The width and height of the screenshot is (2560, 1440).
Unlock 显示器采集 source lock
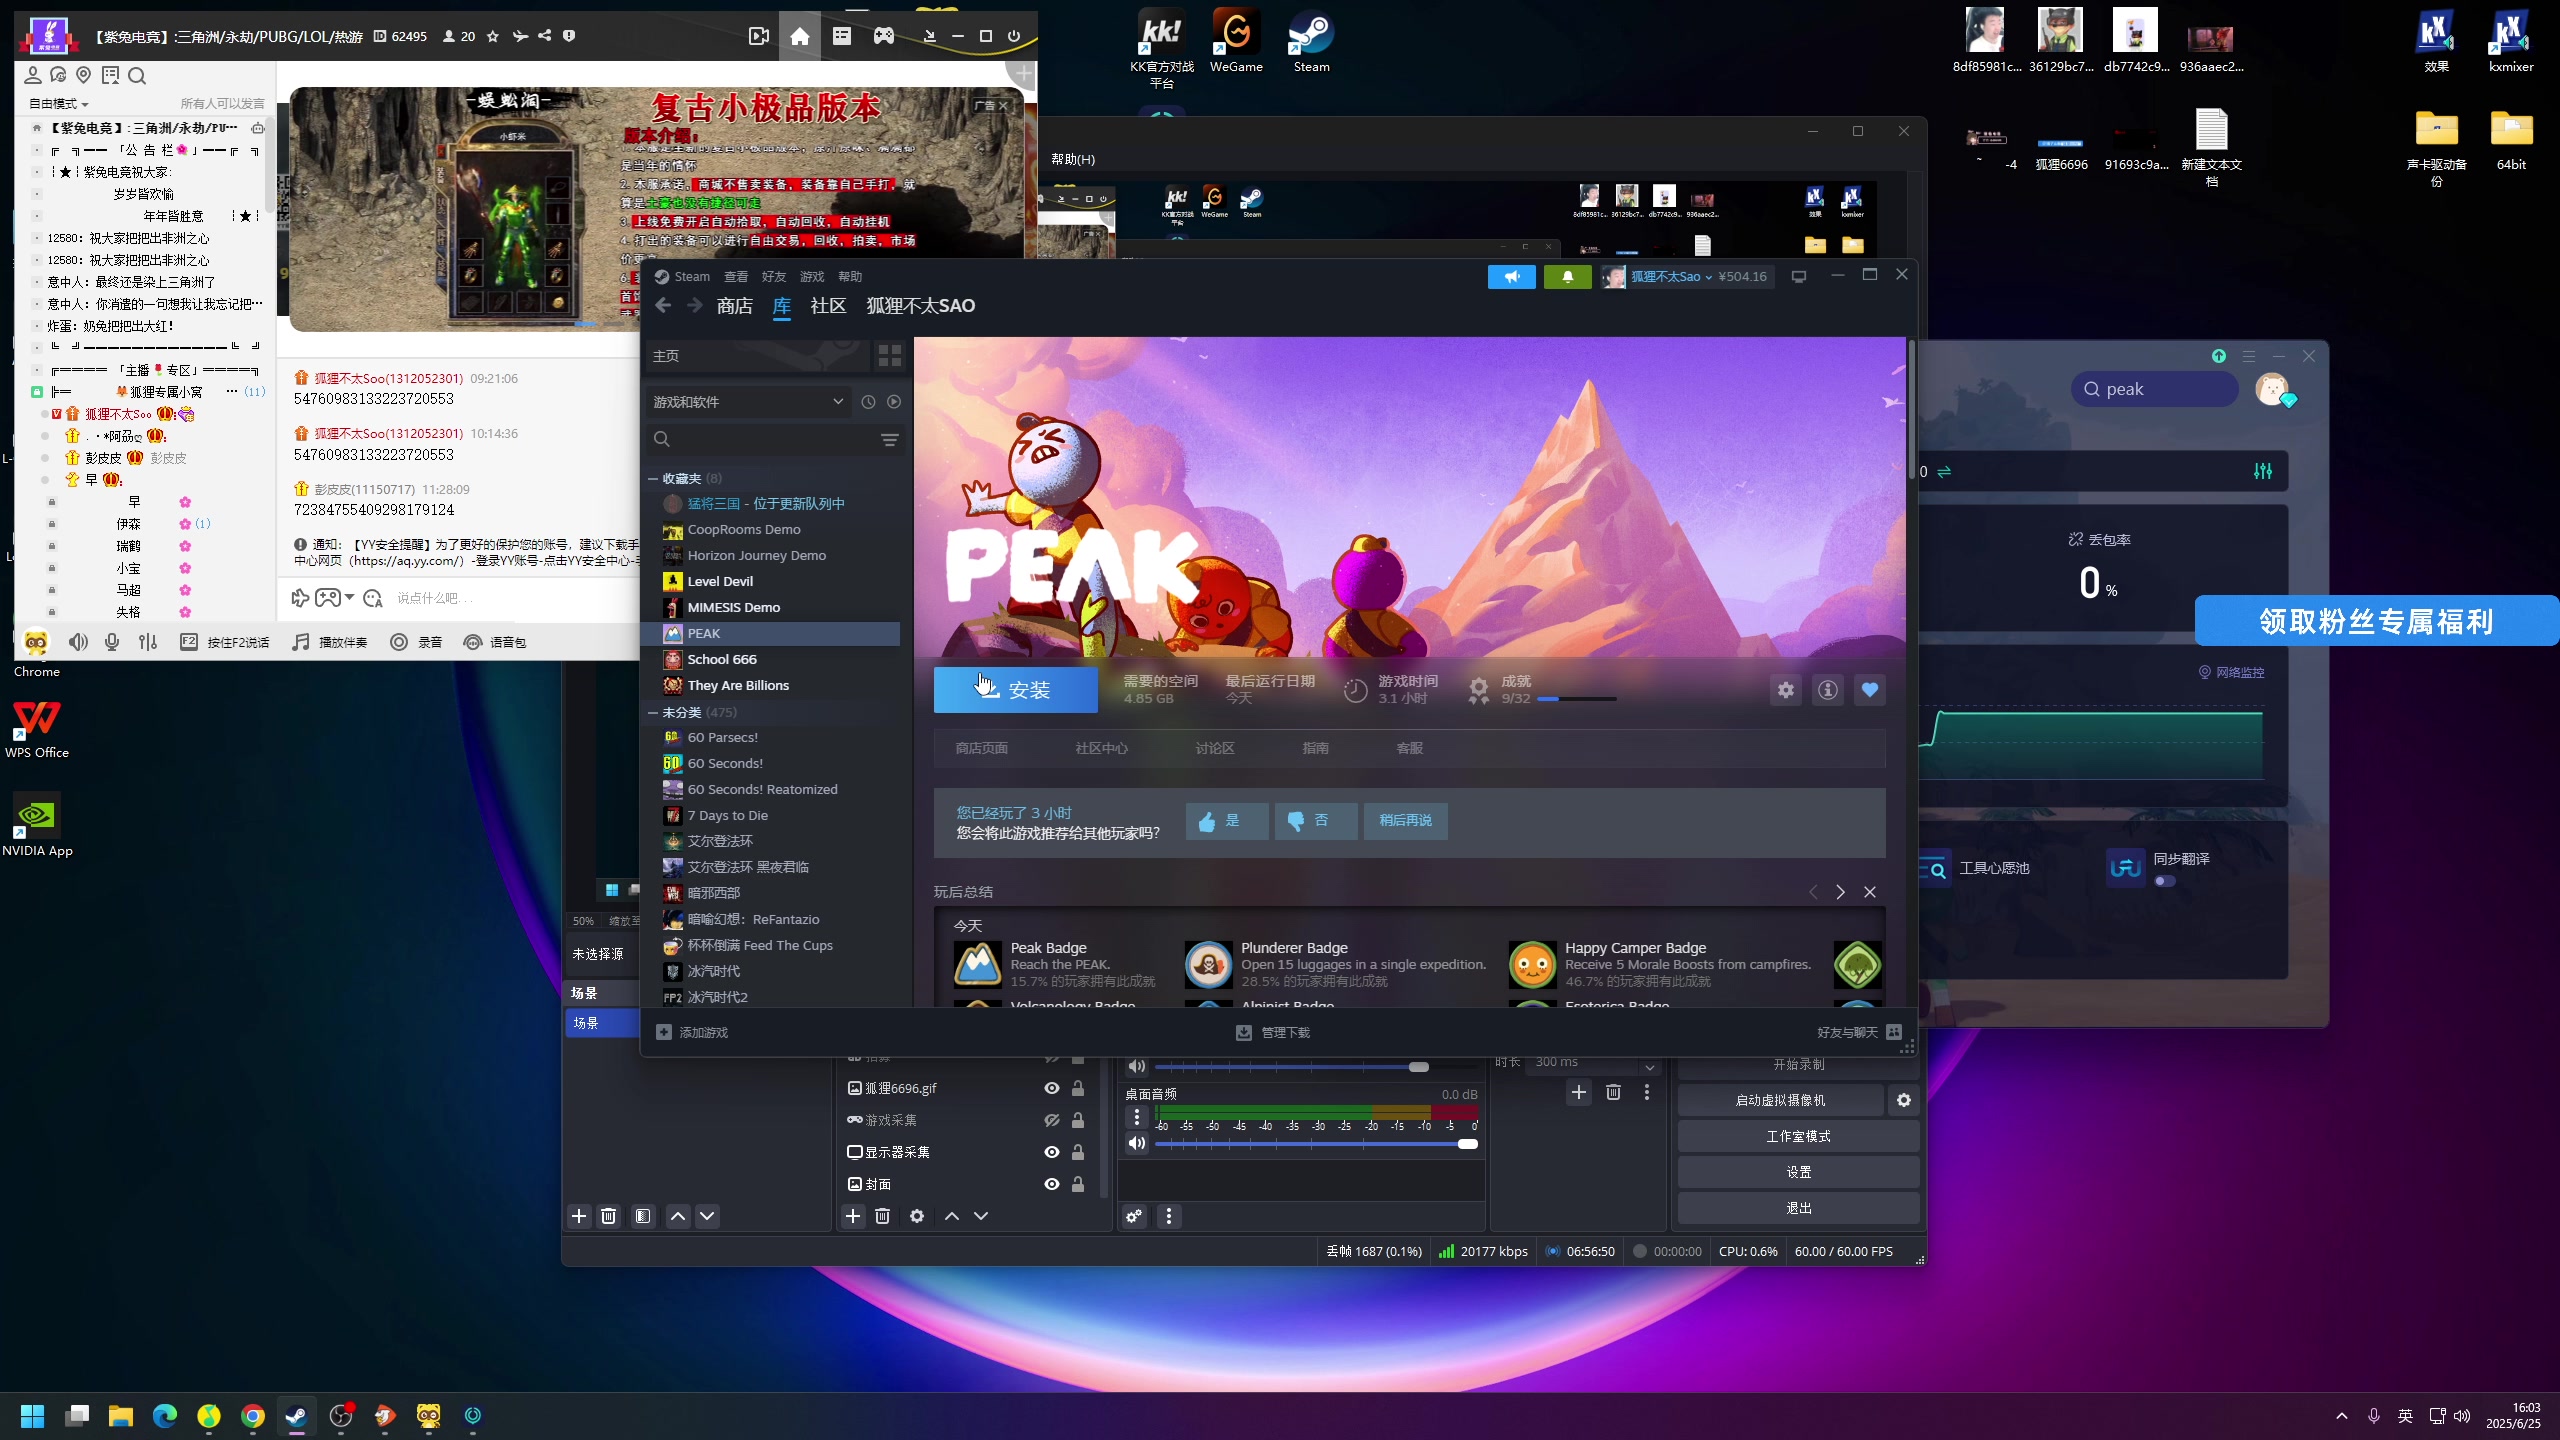click(x=1078, y=1152)
